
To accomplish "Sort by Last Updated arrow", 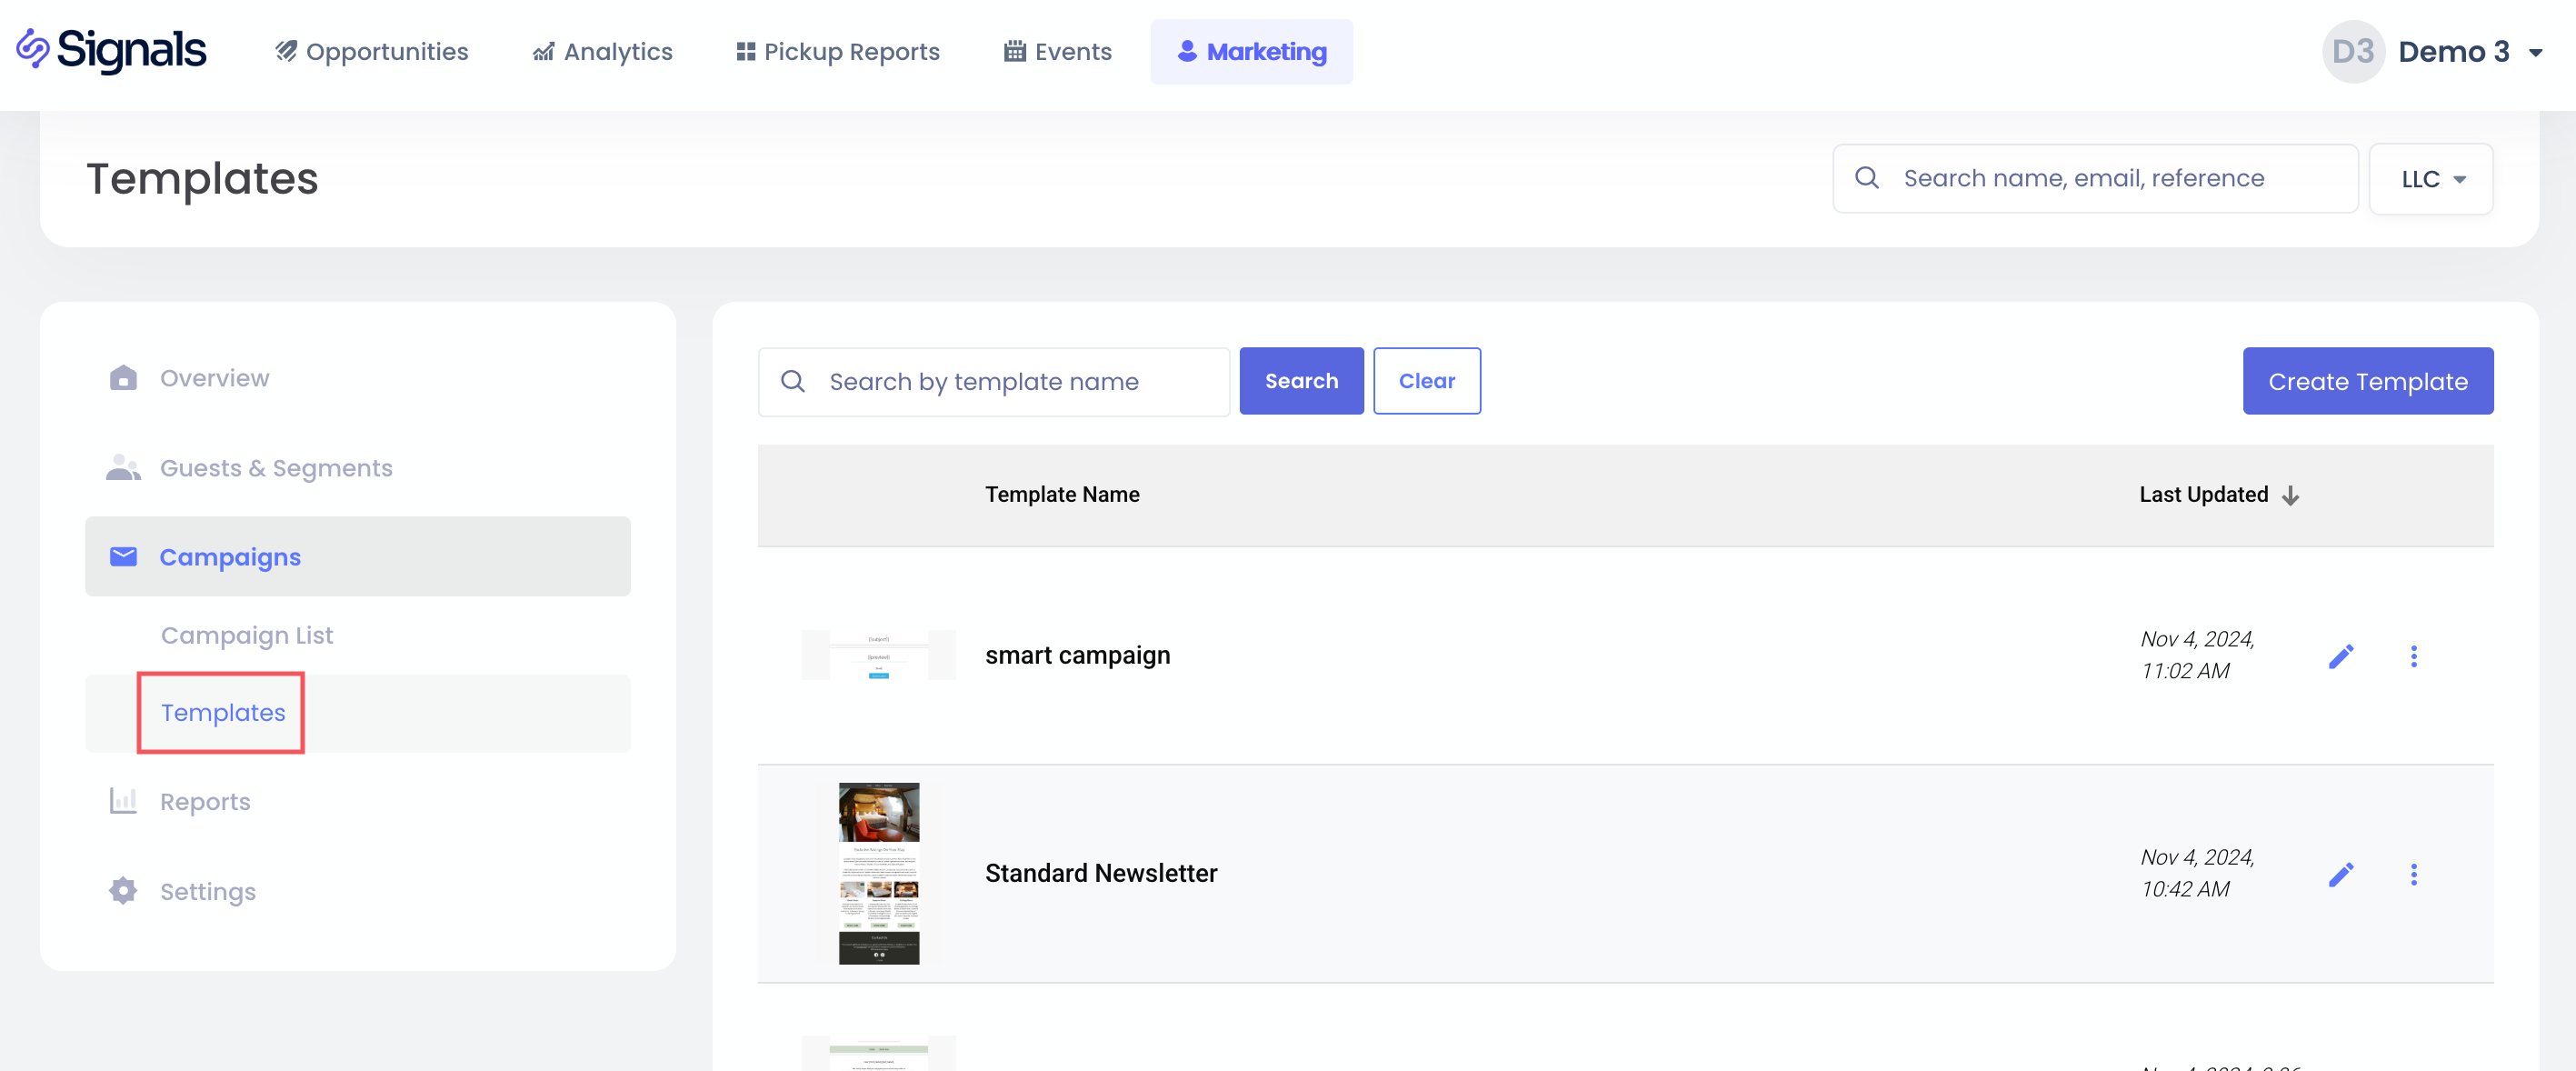I will point(2291,495).
